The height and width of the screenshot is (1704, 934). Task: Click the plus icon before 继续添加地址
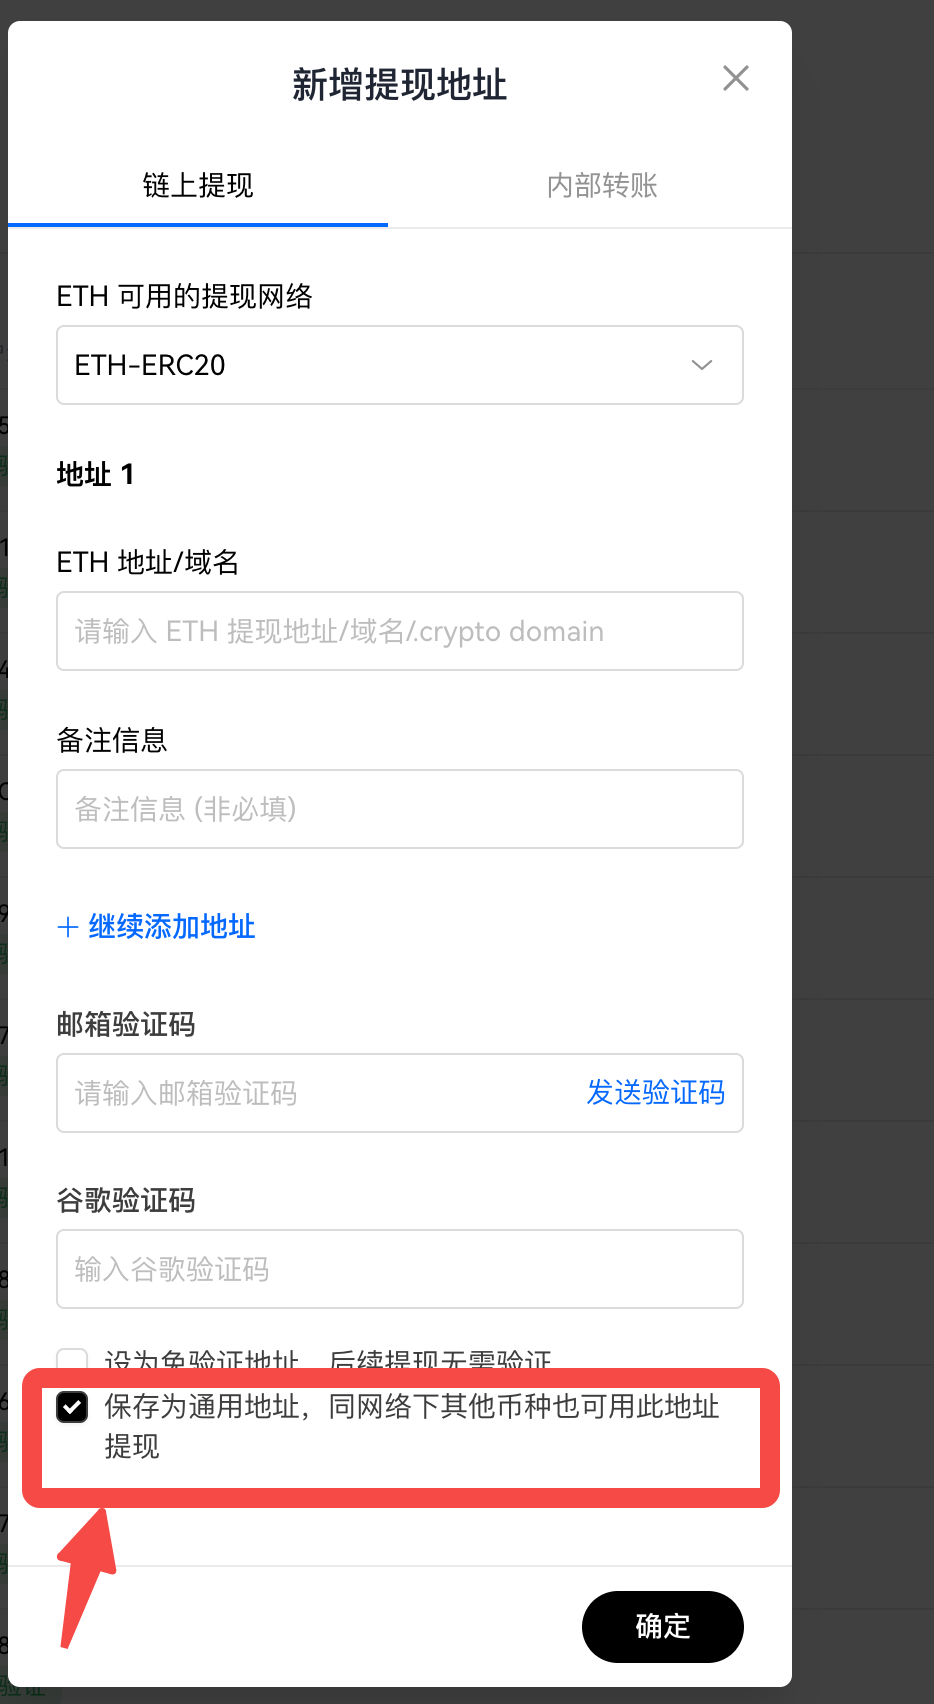[68, 928]
